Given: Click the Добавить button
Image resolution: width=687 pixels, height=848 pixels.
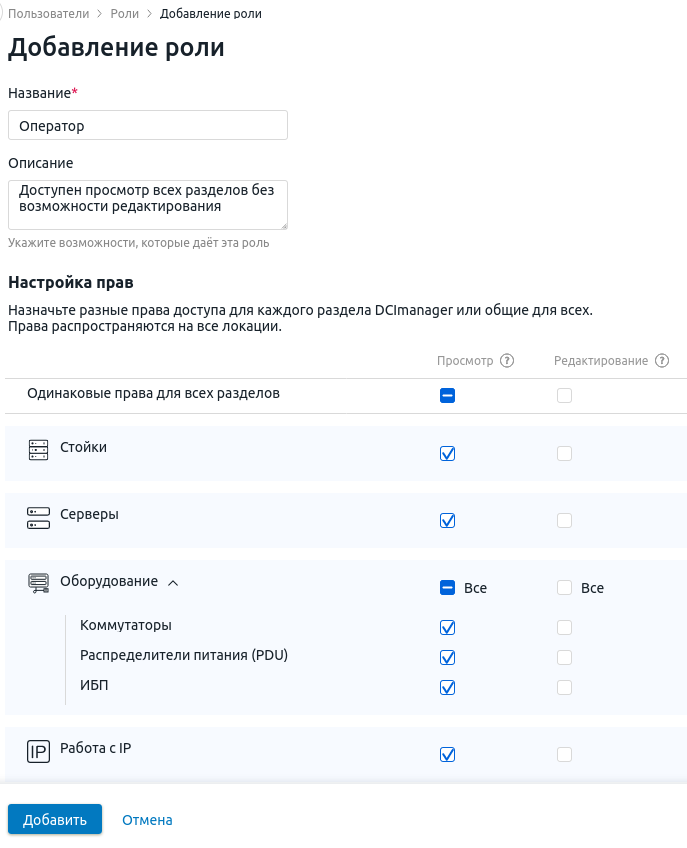Looking at the screenshot, I should click(x=55, y=819).
